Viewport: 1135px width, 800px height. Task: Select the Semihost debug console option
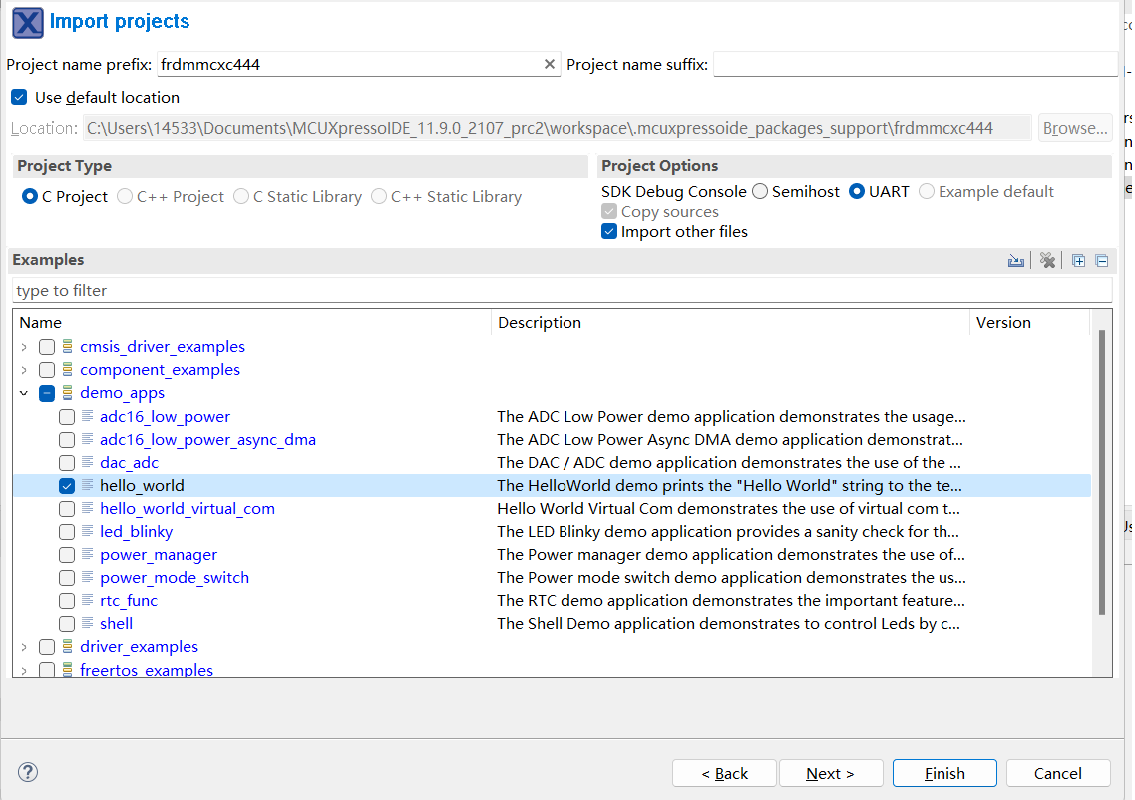[760, 192]
